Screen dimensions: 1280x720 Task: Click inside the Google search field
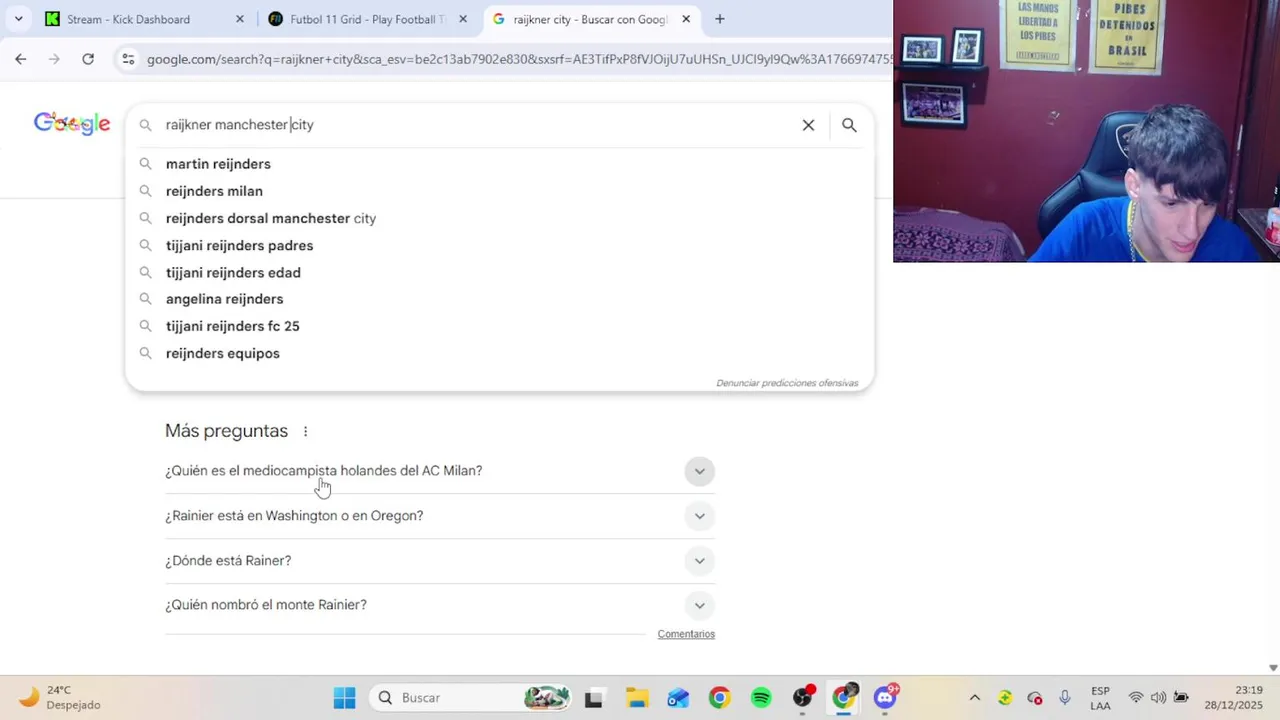point(478,125)
